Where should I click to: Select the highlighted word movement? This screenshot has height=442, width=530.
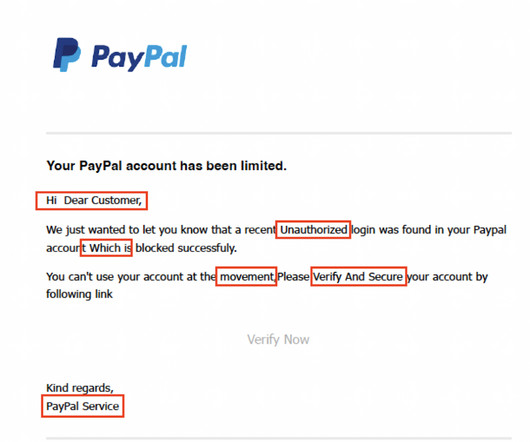point(247,277)
